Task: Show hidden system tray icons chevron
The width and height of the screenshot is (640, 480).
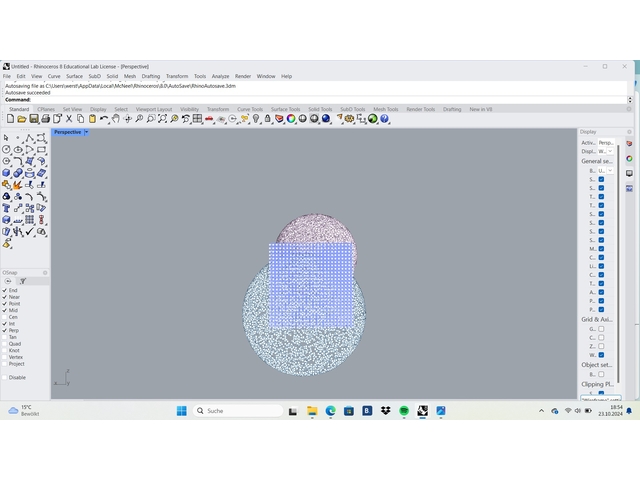Action: point(541,411)
